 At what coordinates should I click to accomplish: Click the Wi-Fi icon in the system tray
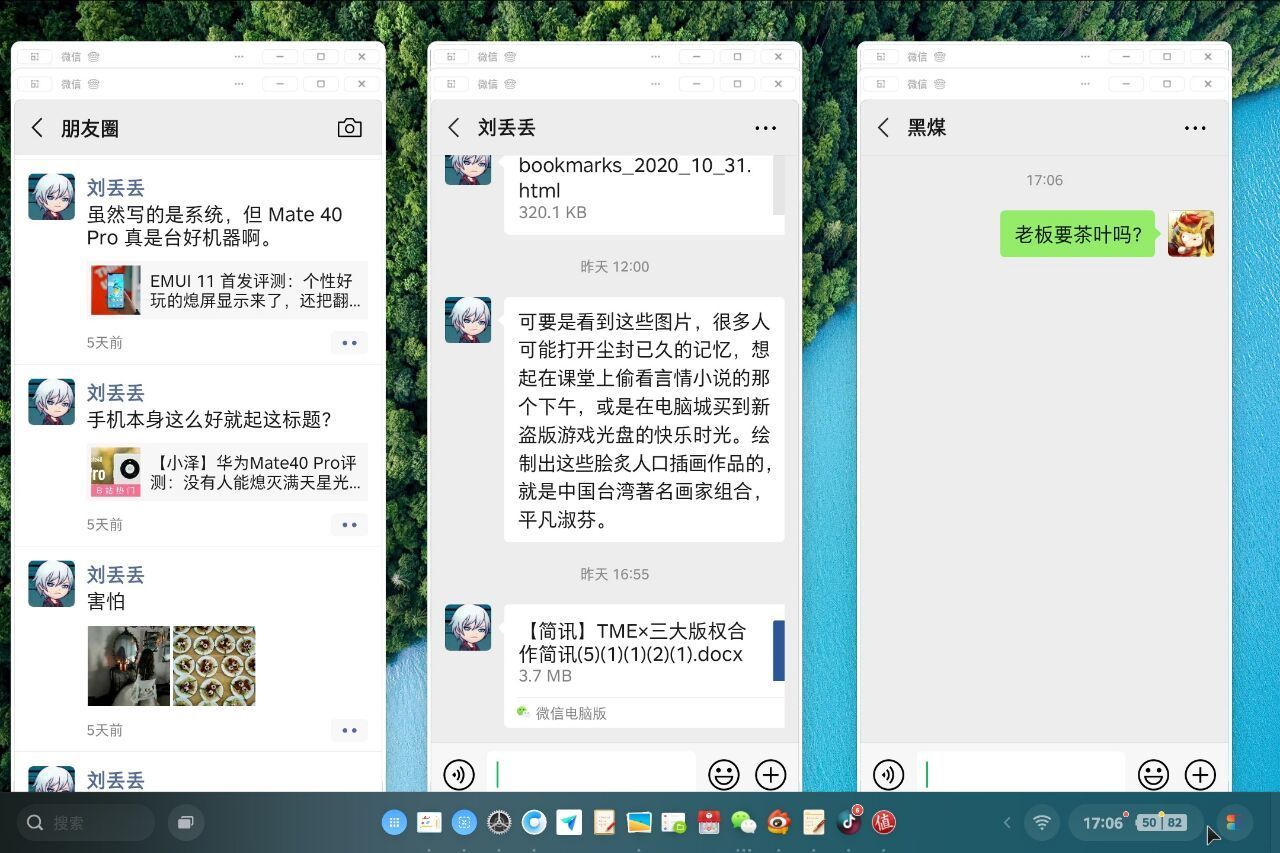coord(1042,822)
